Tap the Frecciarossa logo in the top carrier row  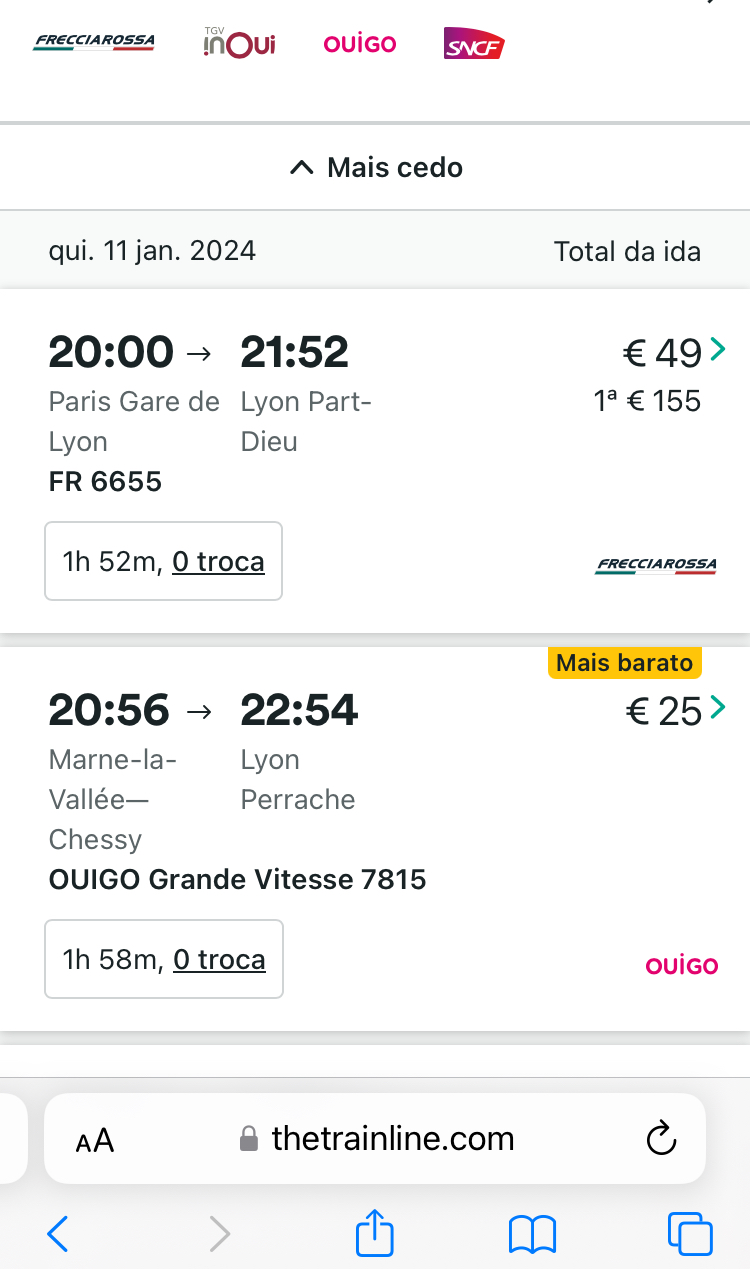(94, 43)
